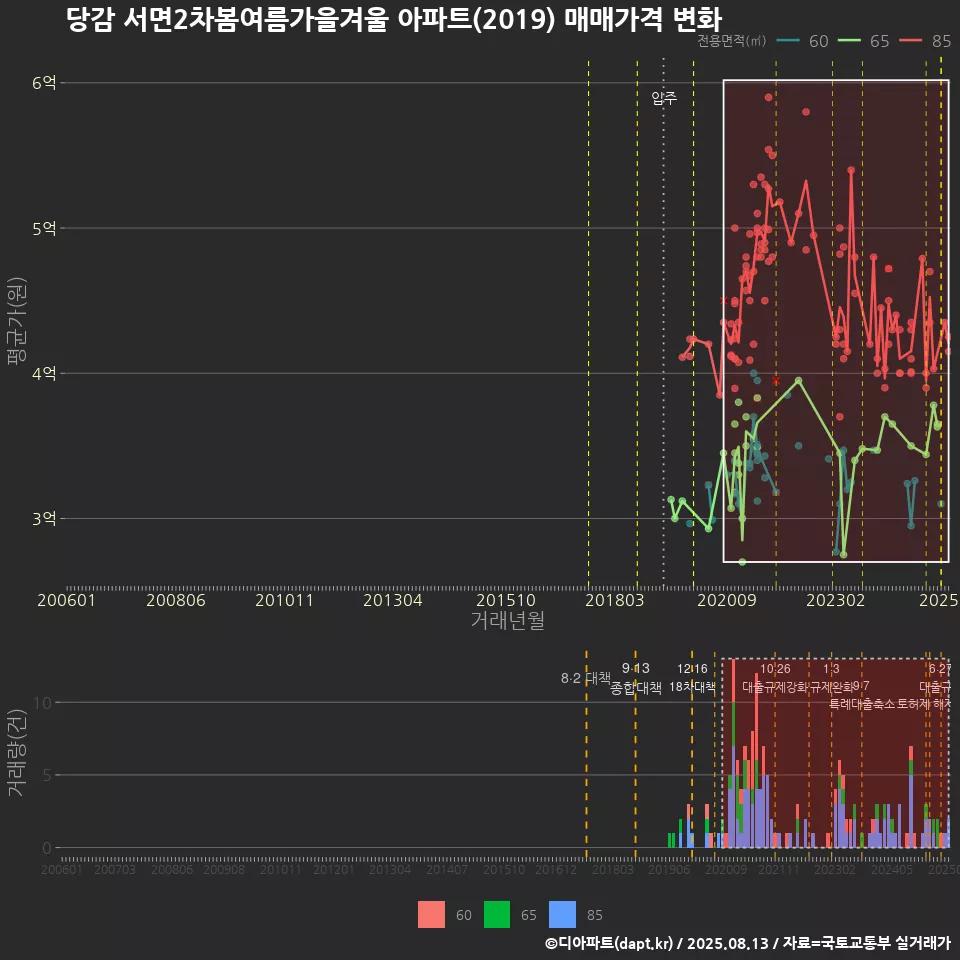
Task: Click the red 60 legend swatch below the volume chart
Action: click(x=431, y=915)
